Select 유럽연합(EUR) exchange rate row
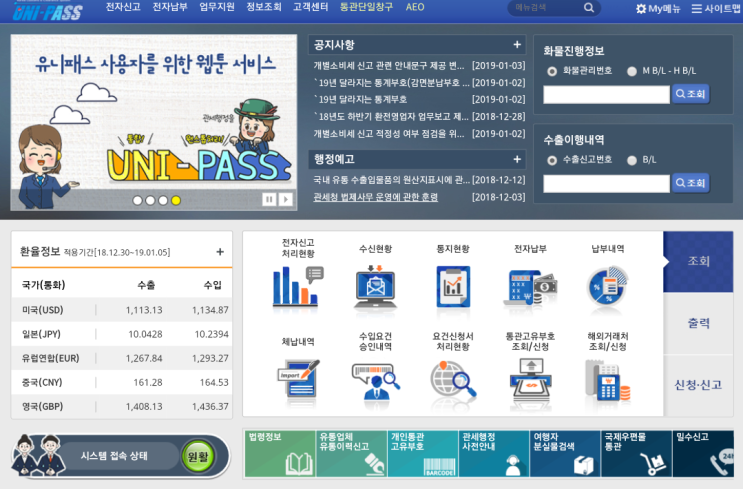 [x=122, y=358]
